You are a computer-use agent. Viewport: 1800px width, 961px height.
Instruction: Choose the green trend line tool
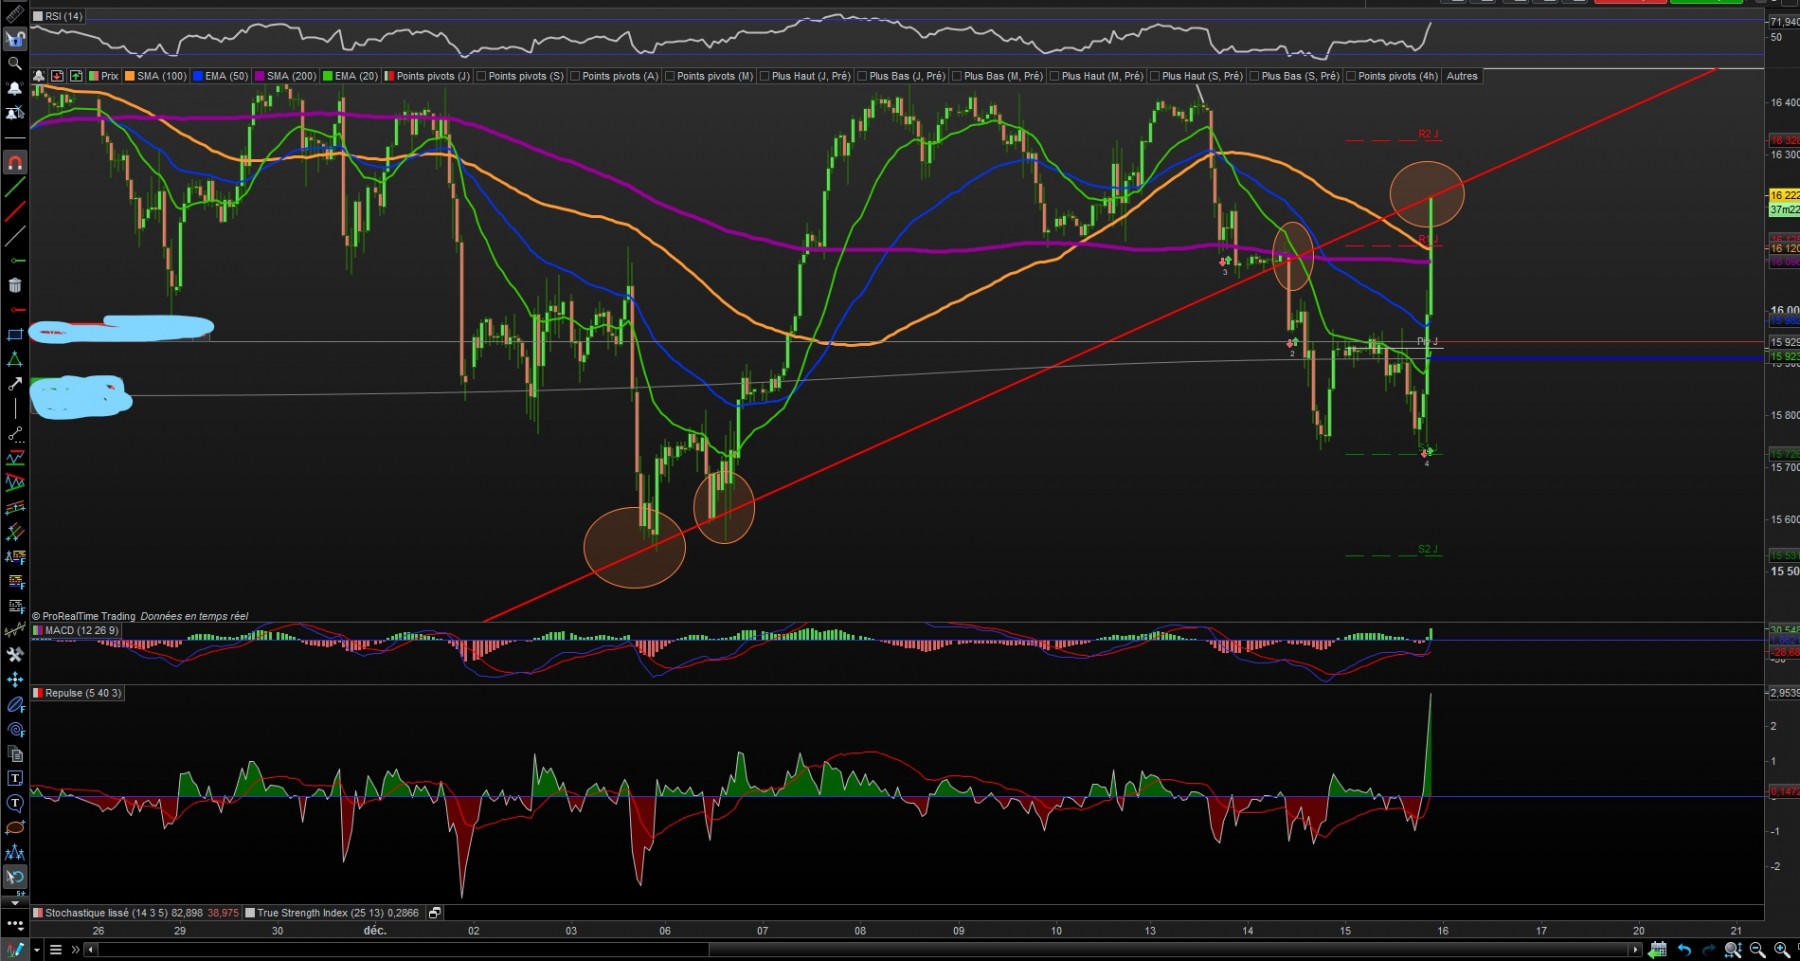[x=15, y=187]
